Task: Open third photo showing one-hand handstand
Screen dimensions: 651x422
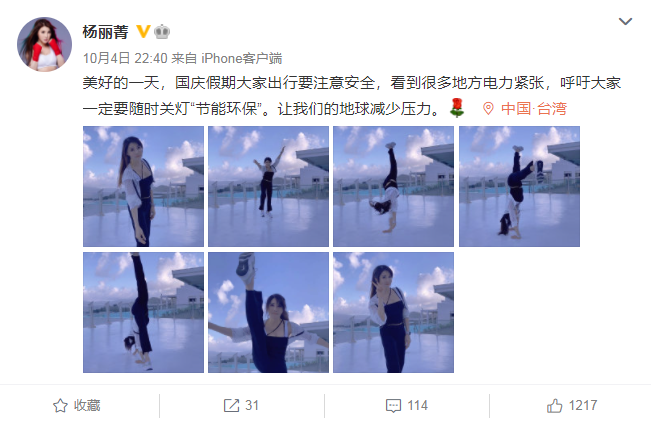Action: 394,186
